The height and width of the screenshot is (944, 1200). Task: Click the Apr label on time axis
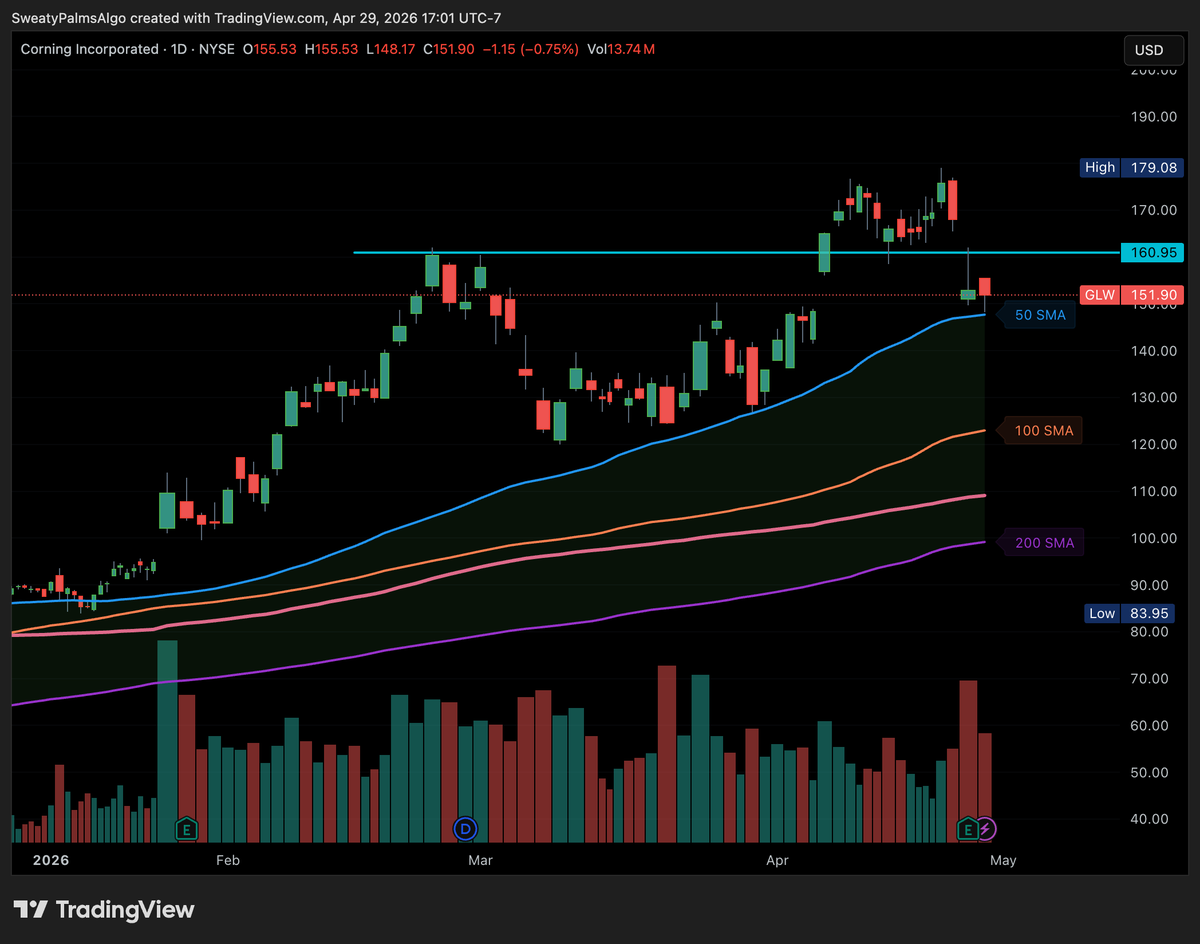click(x=780, y=860)
